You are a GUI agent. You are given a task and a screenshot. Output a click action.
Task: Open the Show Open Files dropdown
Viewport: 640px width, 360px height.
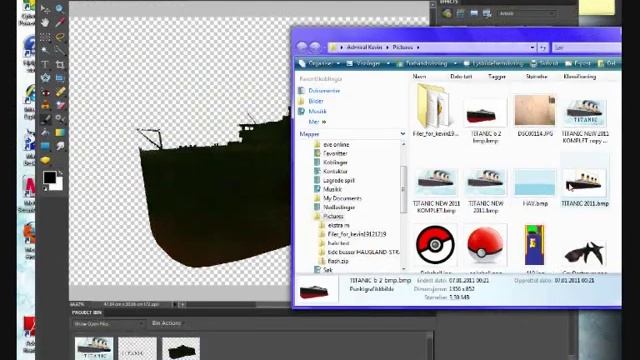[108, 324]
